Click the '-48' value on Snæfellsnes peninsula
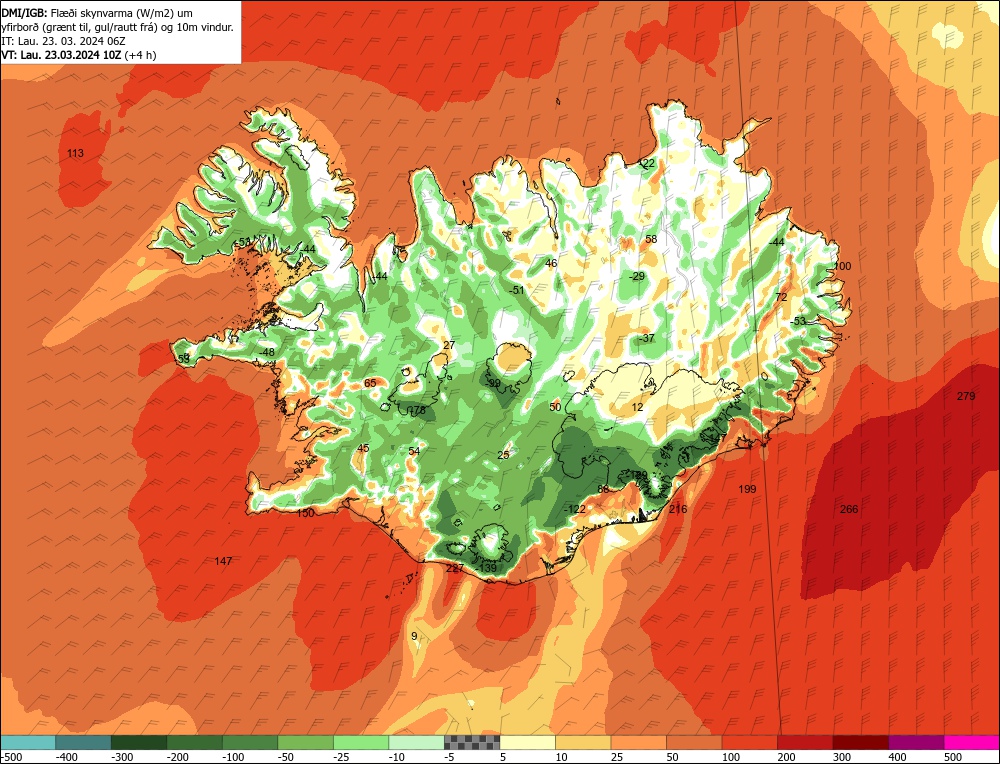This screenshot has width=1000, height=764. pos(267,352)
